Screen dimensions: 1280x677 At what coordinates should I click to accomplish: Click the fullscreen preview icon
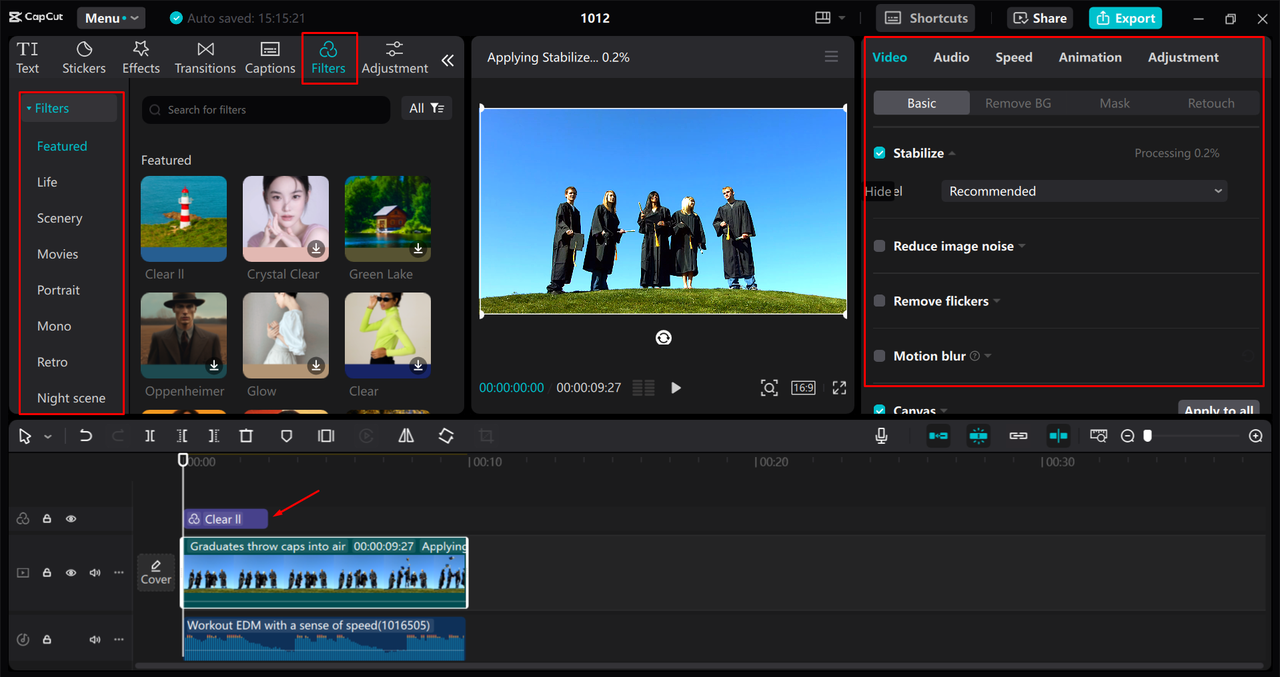(x=839, y=387)
